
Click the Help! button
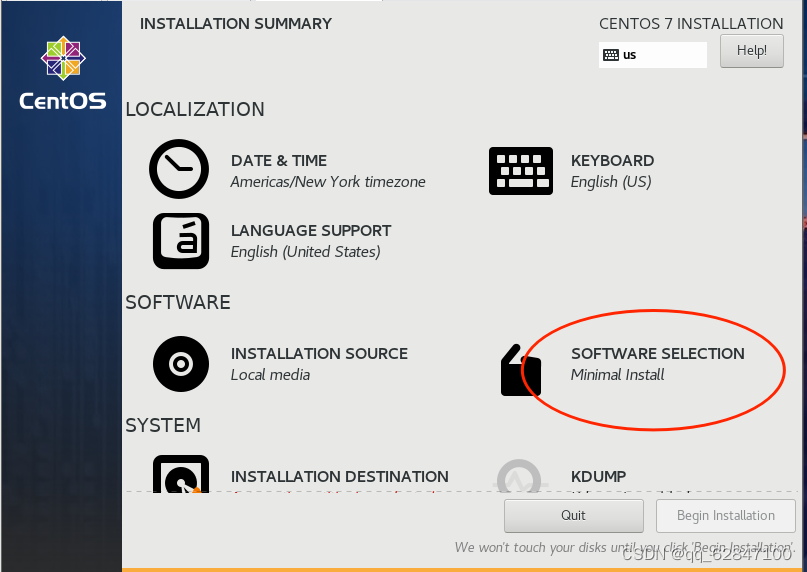[751, 51]
